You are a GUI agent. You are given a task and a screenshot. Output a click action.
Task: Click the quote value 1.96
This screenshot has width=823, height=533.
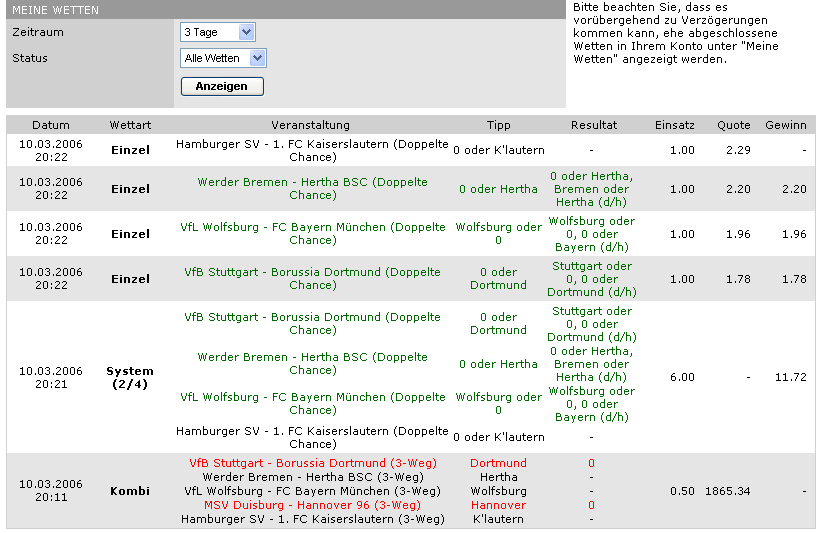tap(738, 234)
